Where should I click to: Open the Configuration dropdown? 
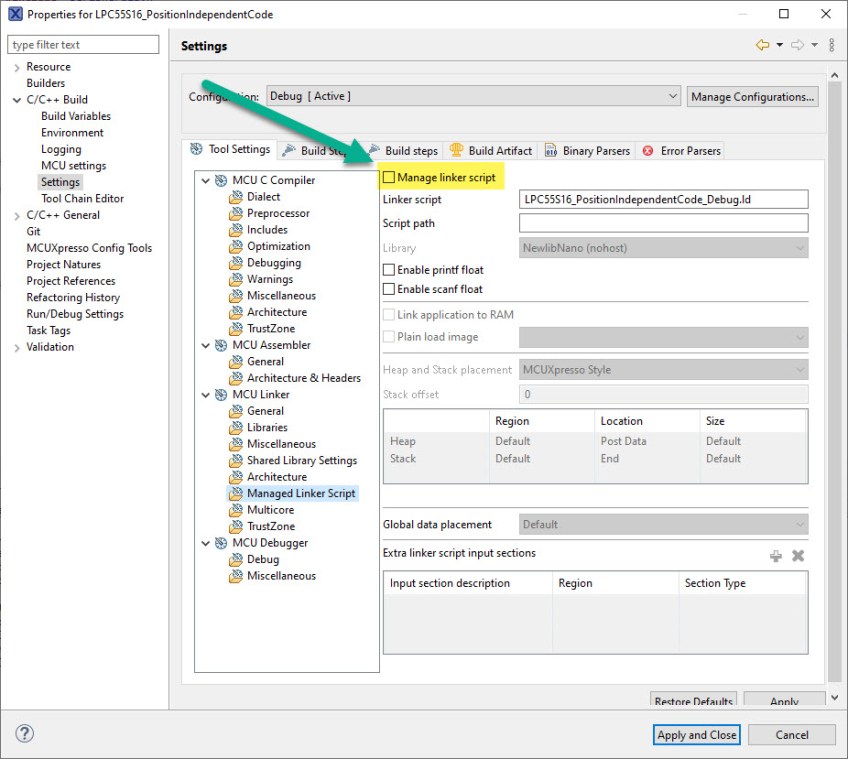(x=473, y=97)
